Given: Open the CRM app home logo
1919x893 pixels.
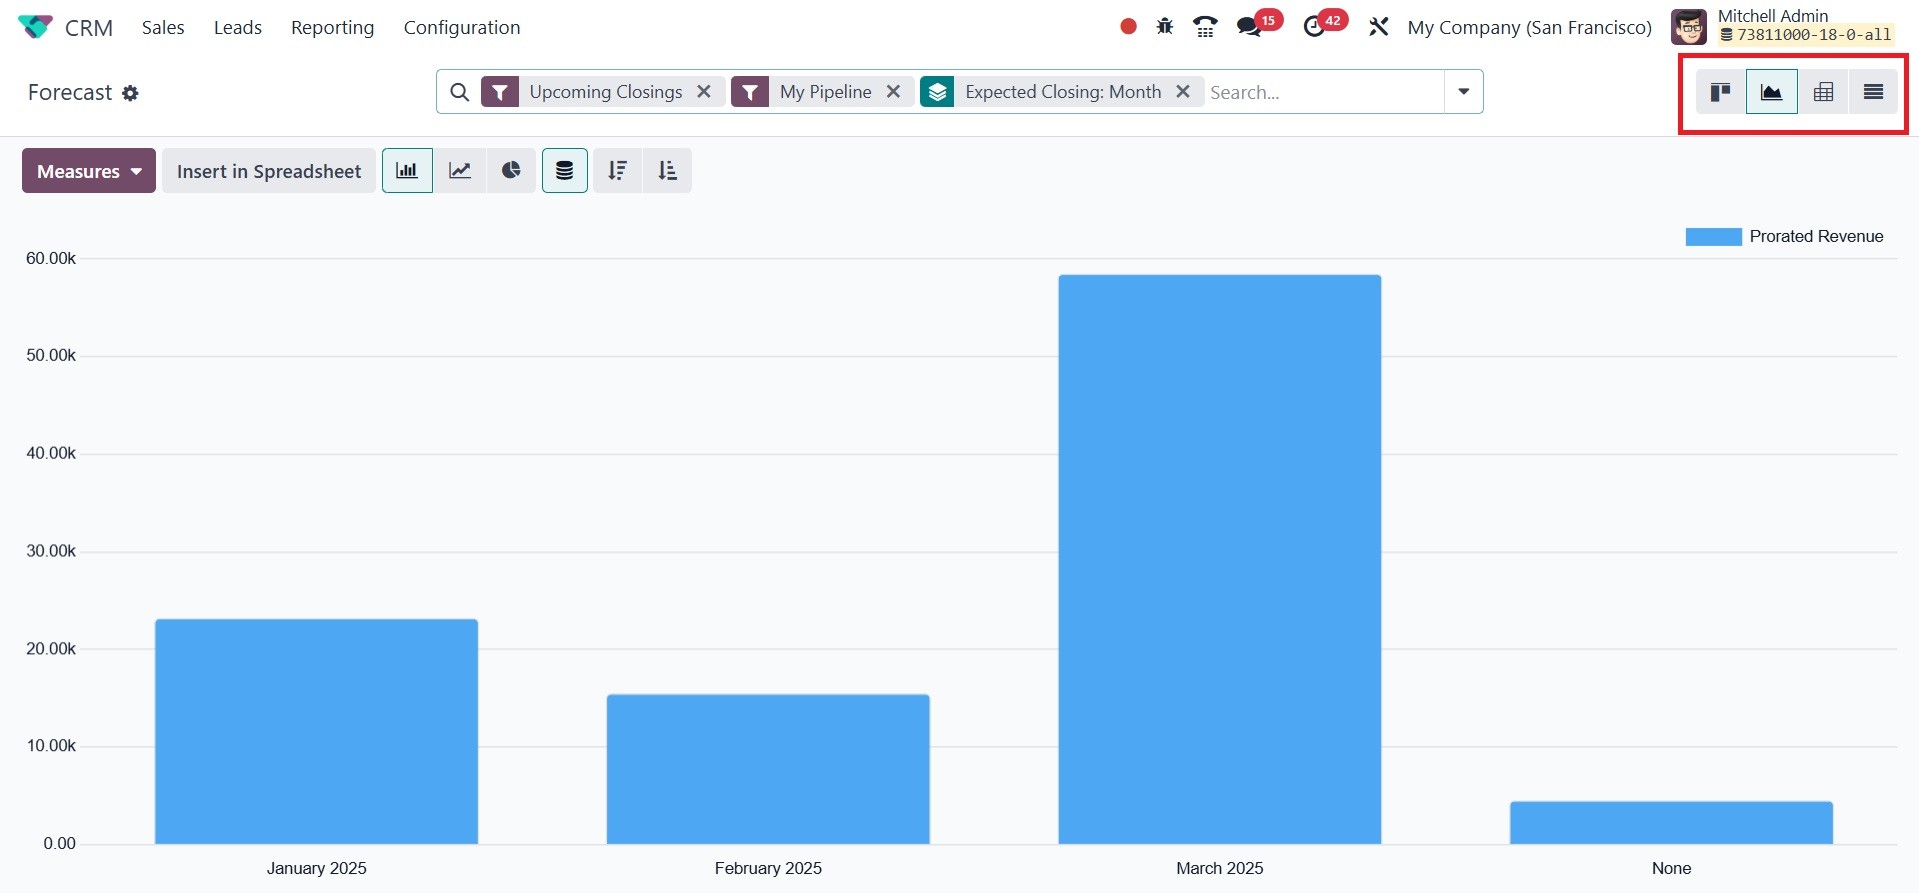Looking at the screenshot, I should (35, 27).
